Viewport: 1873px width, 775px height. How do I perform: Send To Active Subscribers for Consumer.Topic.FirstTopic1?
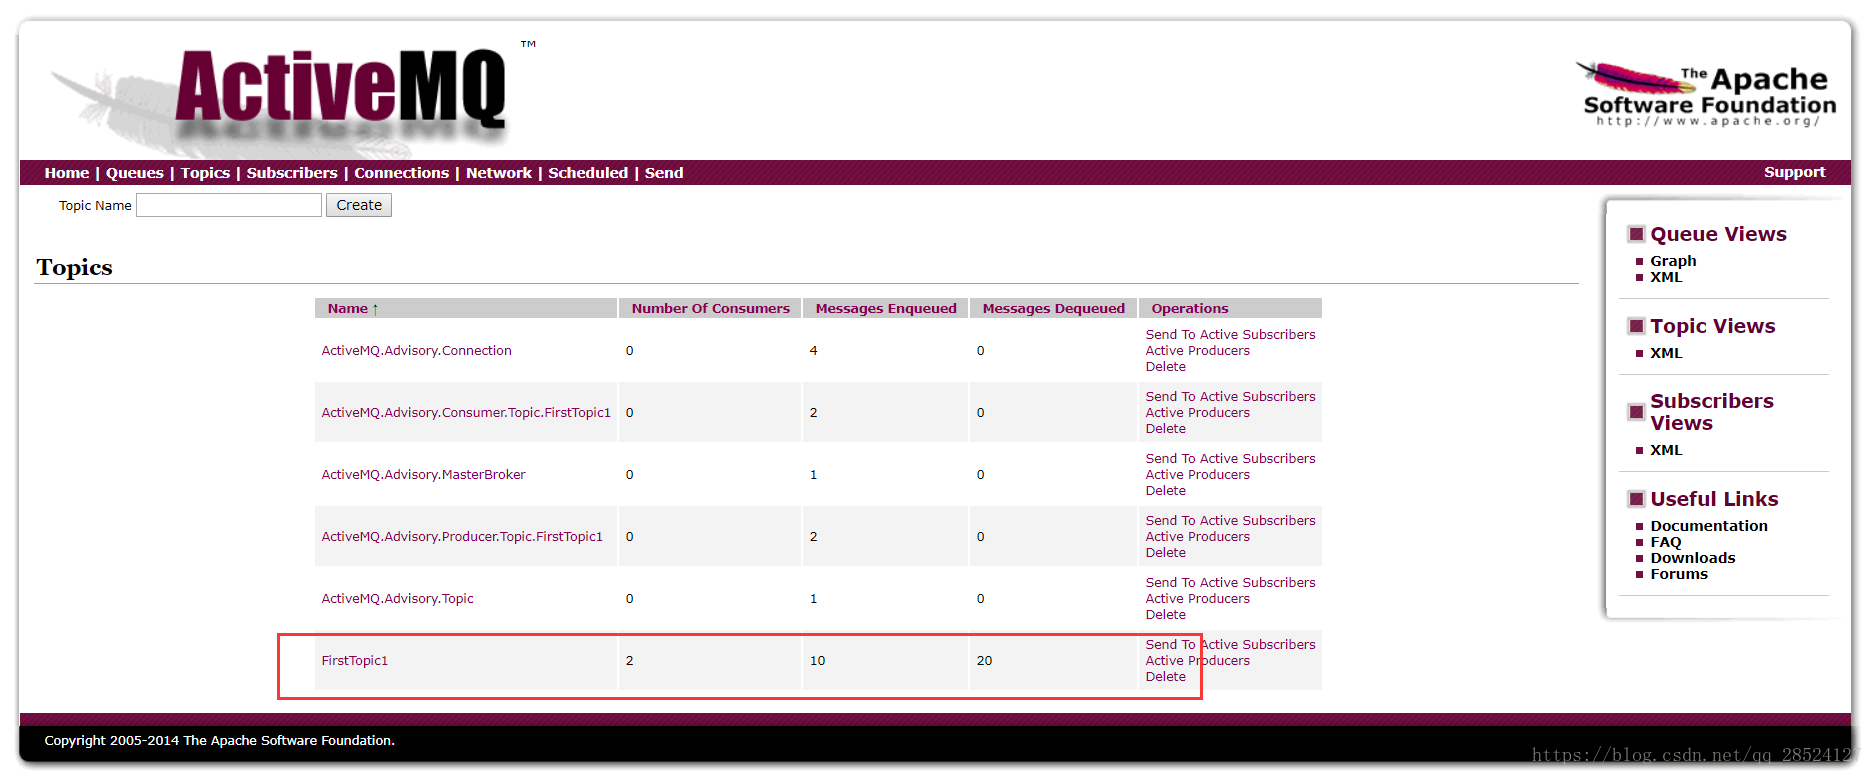tap(1230, 396)
